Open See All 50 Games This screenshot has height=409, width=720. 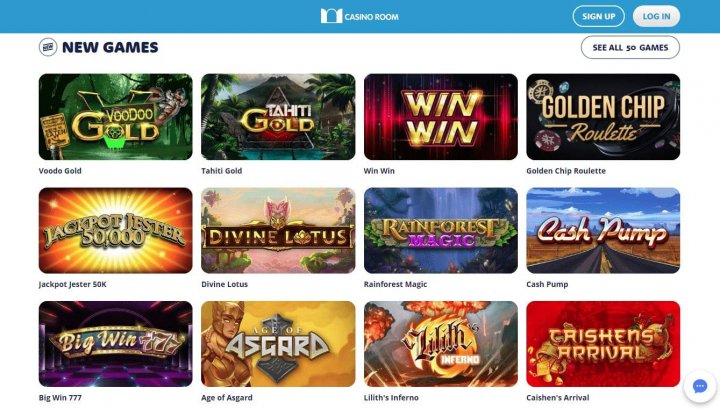630,47
